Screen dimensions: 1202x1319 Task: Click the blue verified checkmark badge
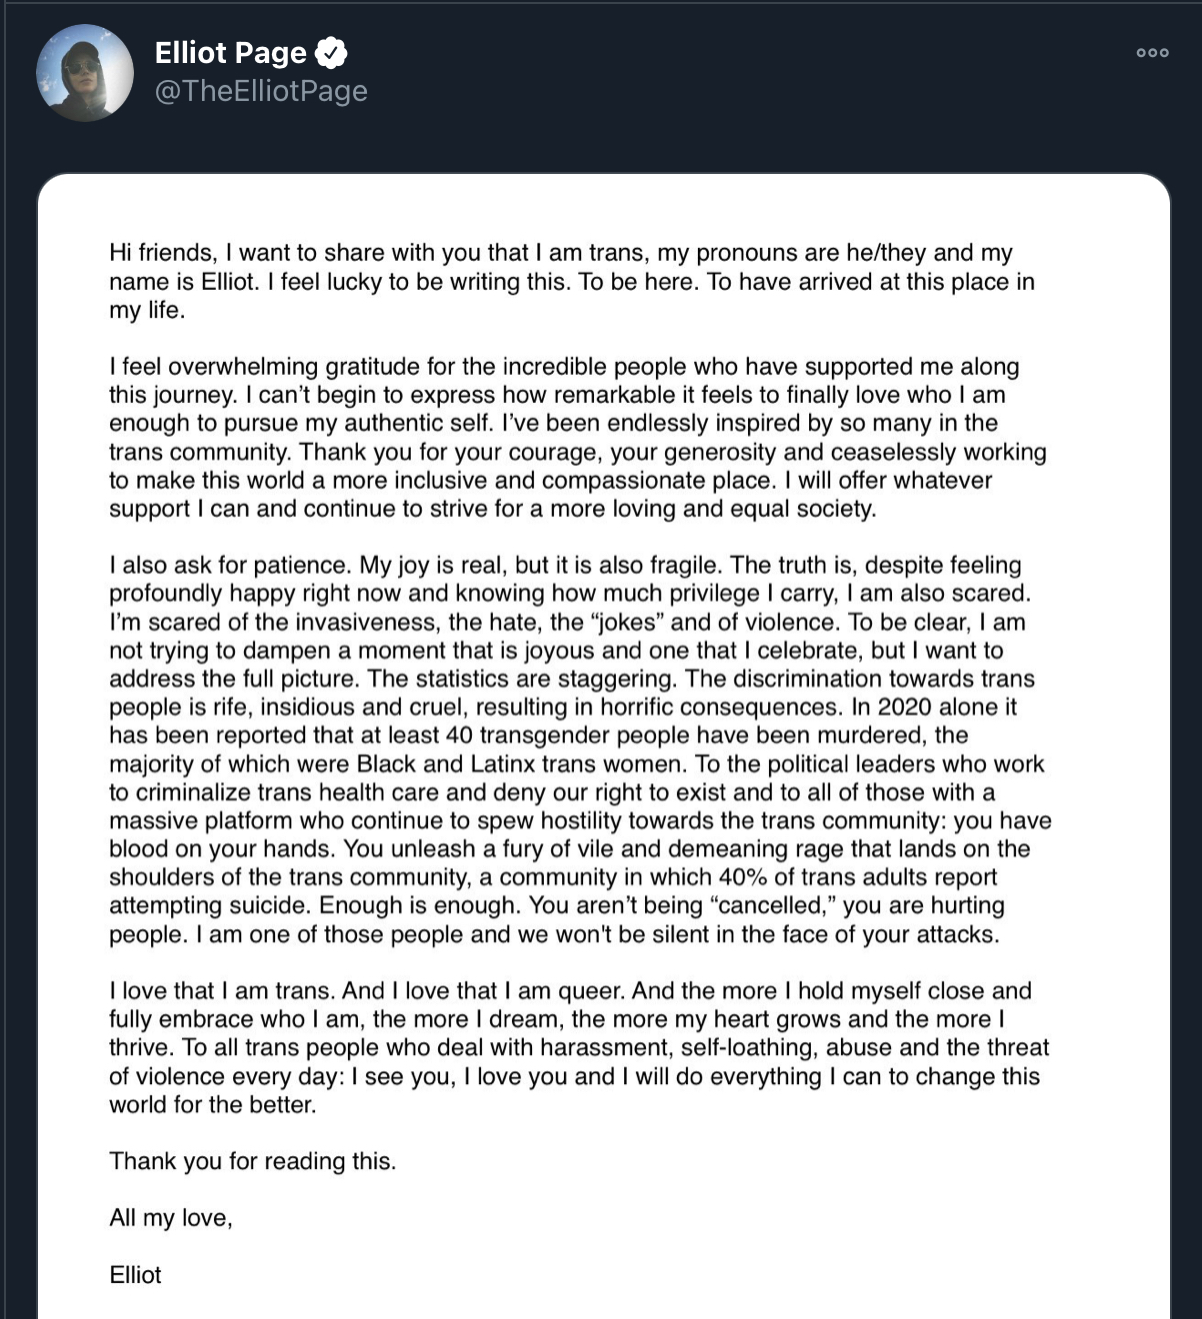coord(332,53)
